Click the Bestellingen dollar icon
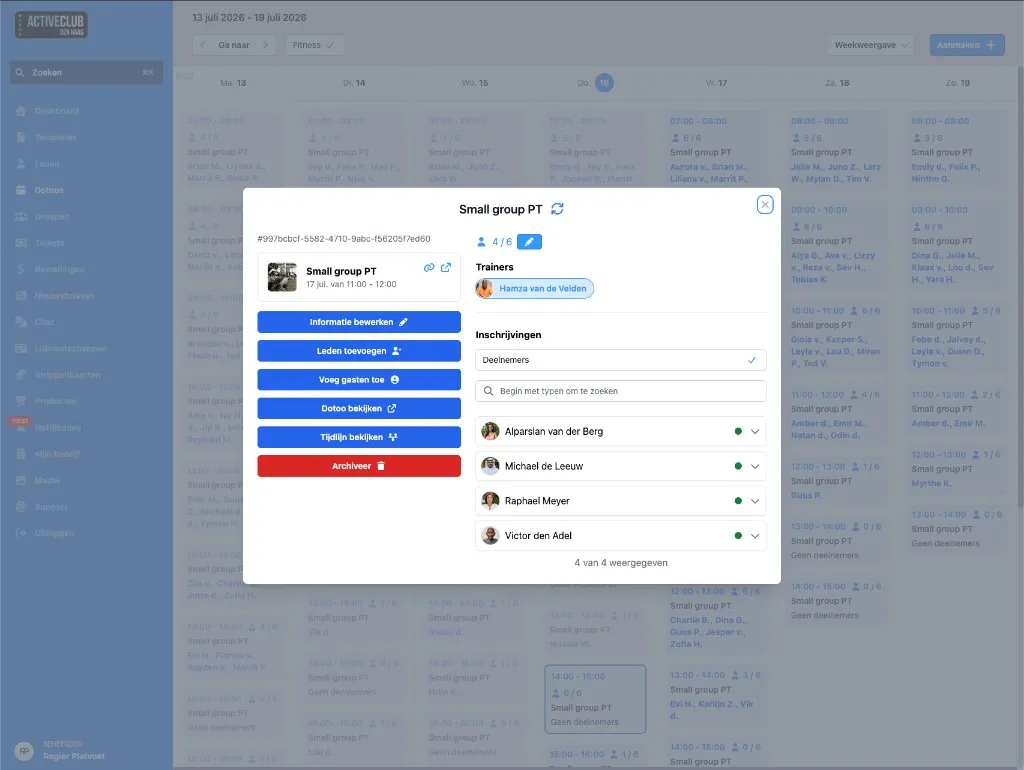1024x770 pixels. pos(21,269)
